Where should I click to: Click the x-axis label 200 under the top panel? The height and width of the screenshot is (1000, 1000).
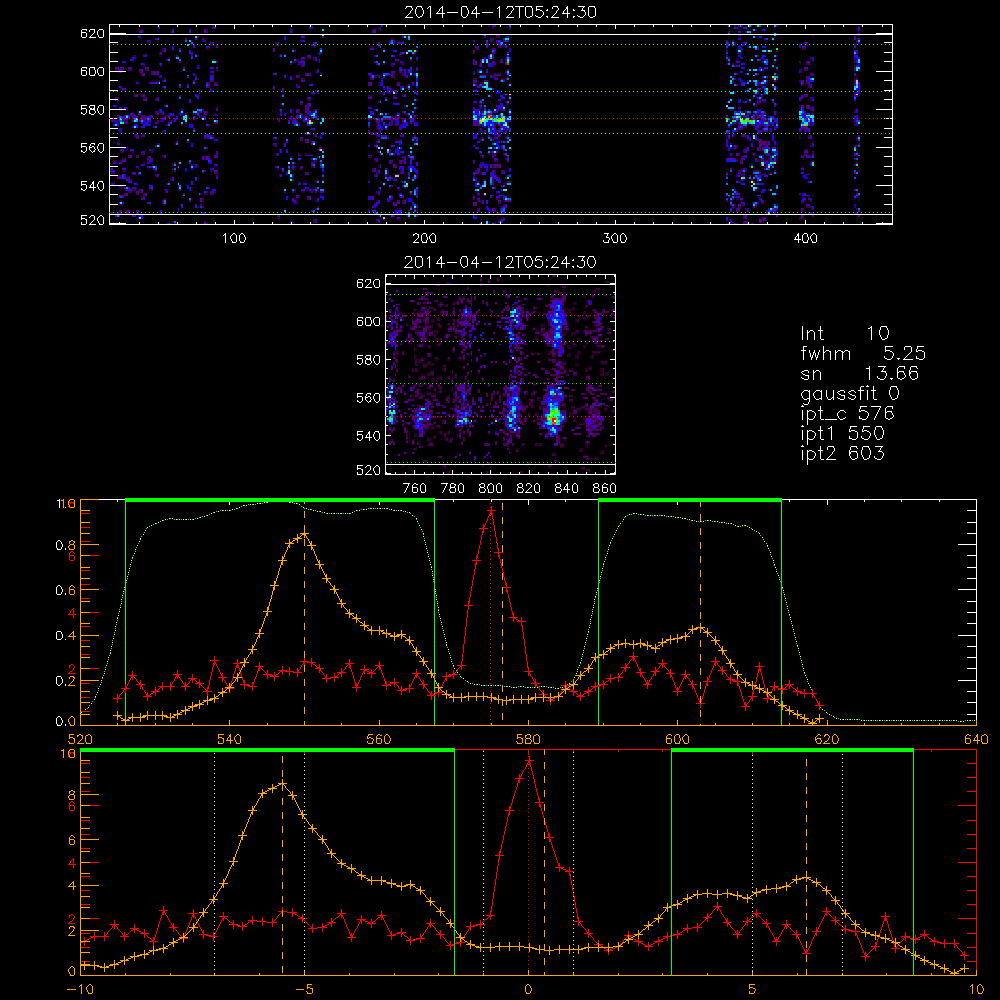pyautogui.click(x=424, y=239)
